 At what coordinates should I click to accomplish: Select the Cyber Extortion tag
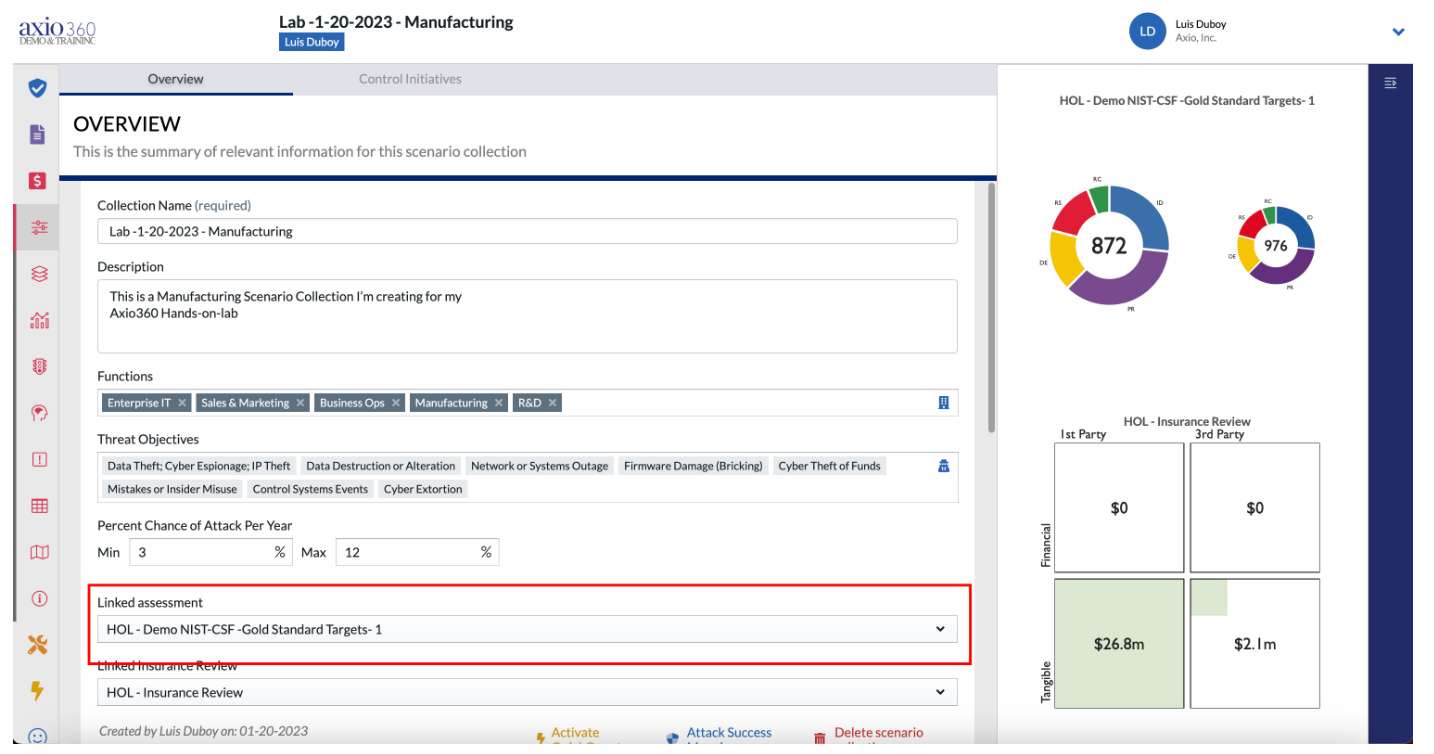(x=423, y=489)
